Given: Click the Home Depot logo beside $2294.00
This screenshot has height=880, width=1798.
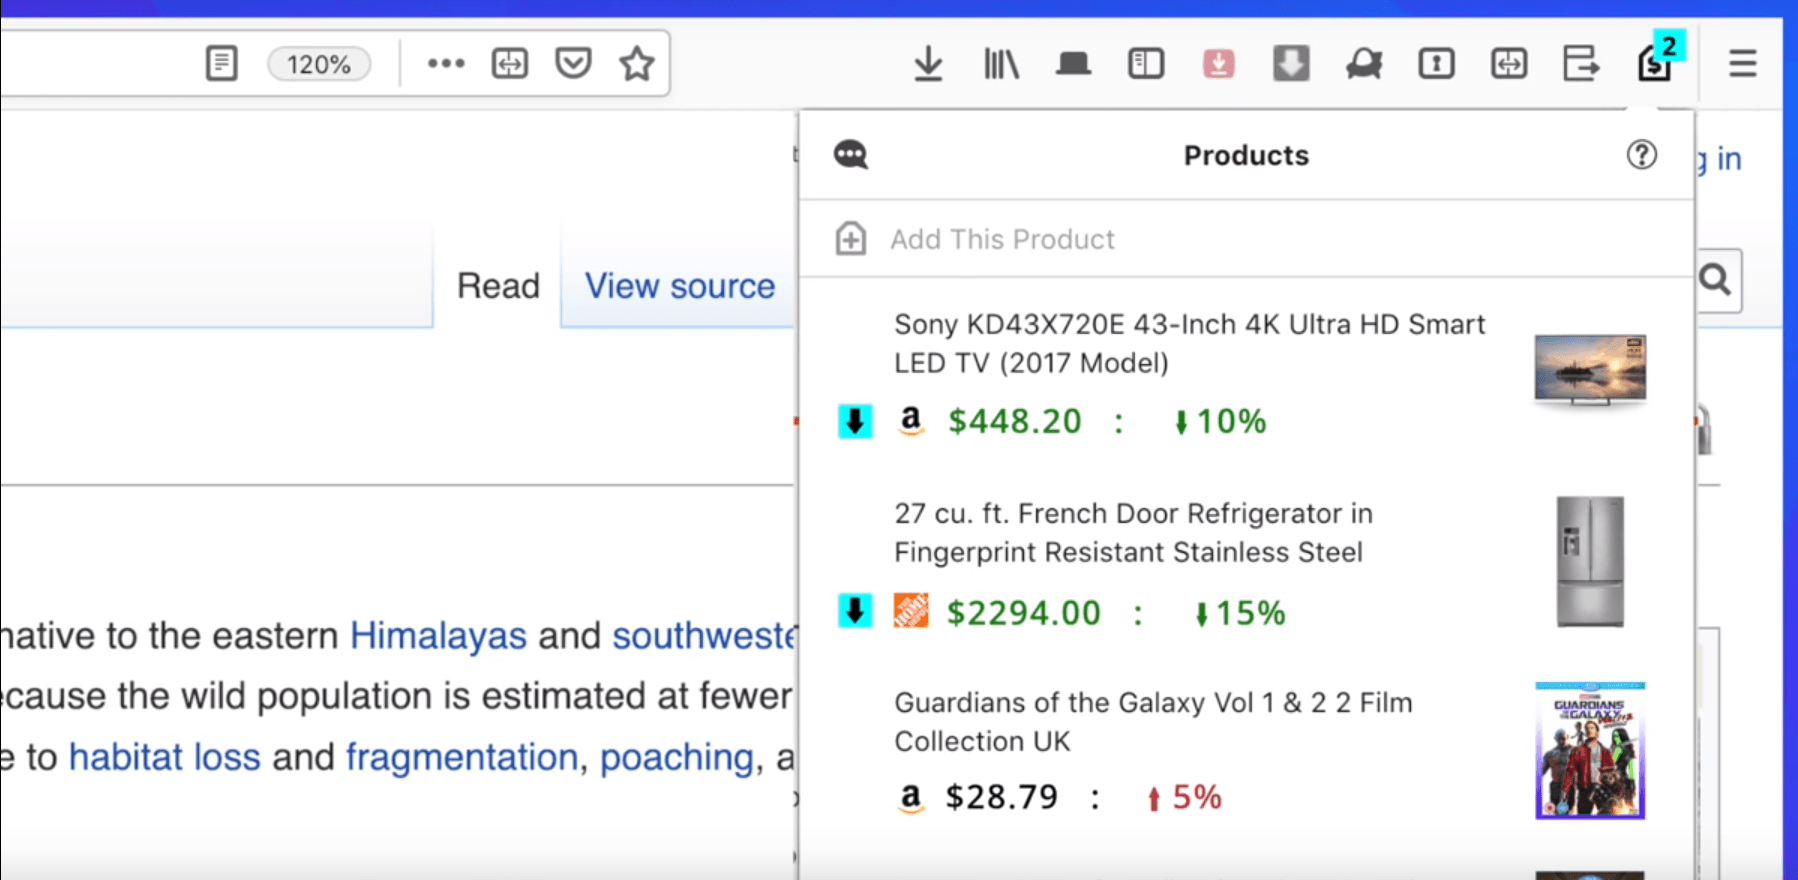Looking at the screenshot, I should coord(911,611).
